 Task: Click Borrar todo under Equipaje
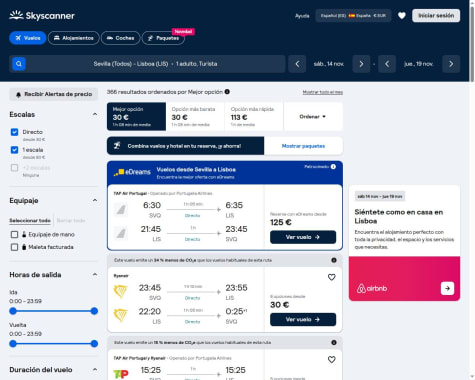(x=71, y=221)
